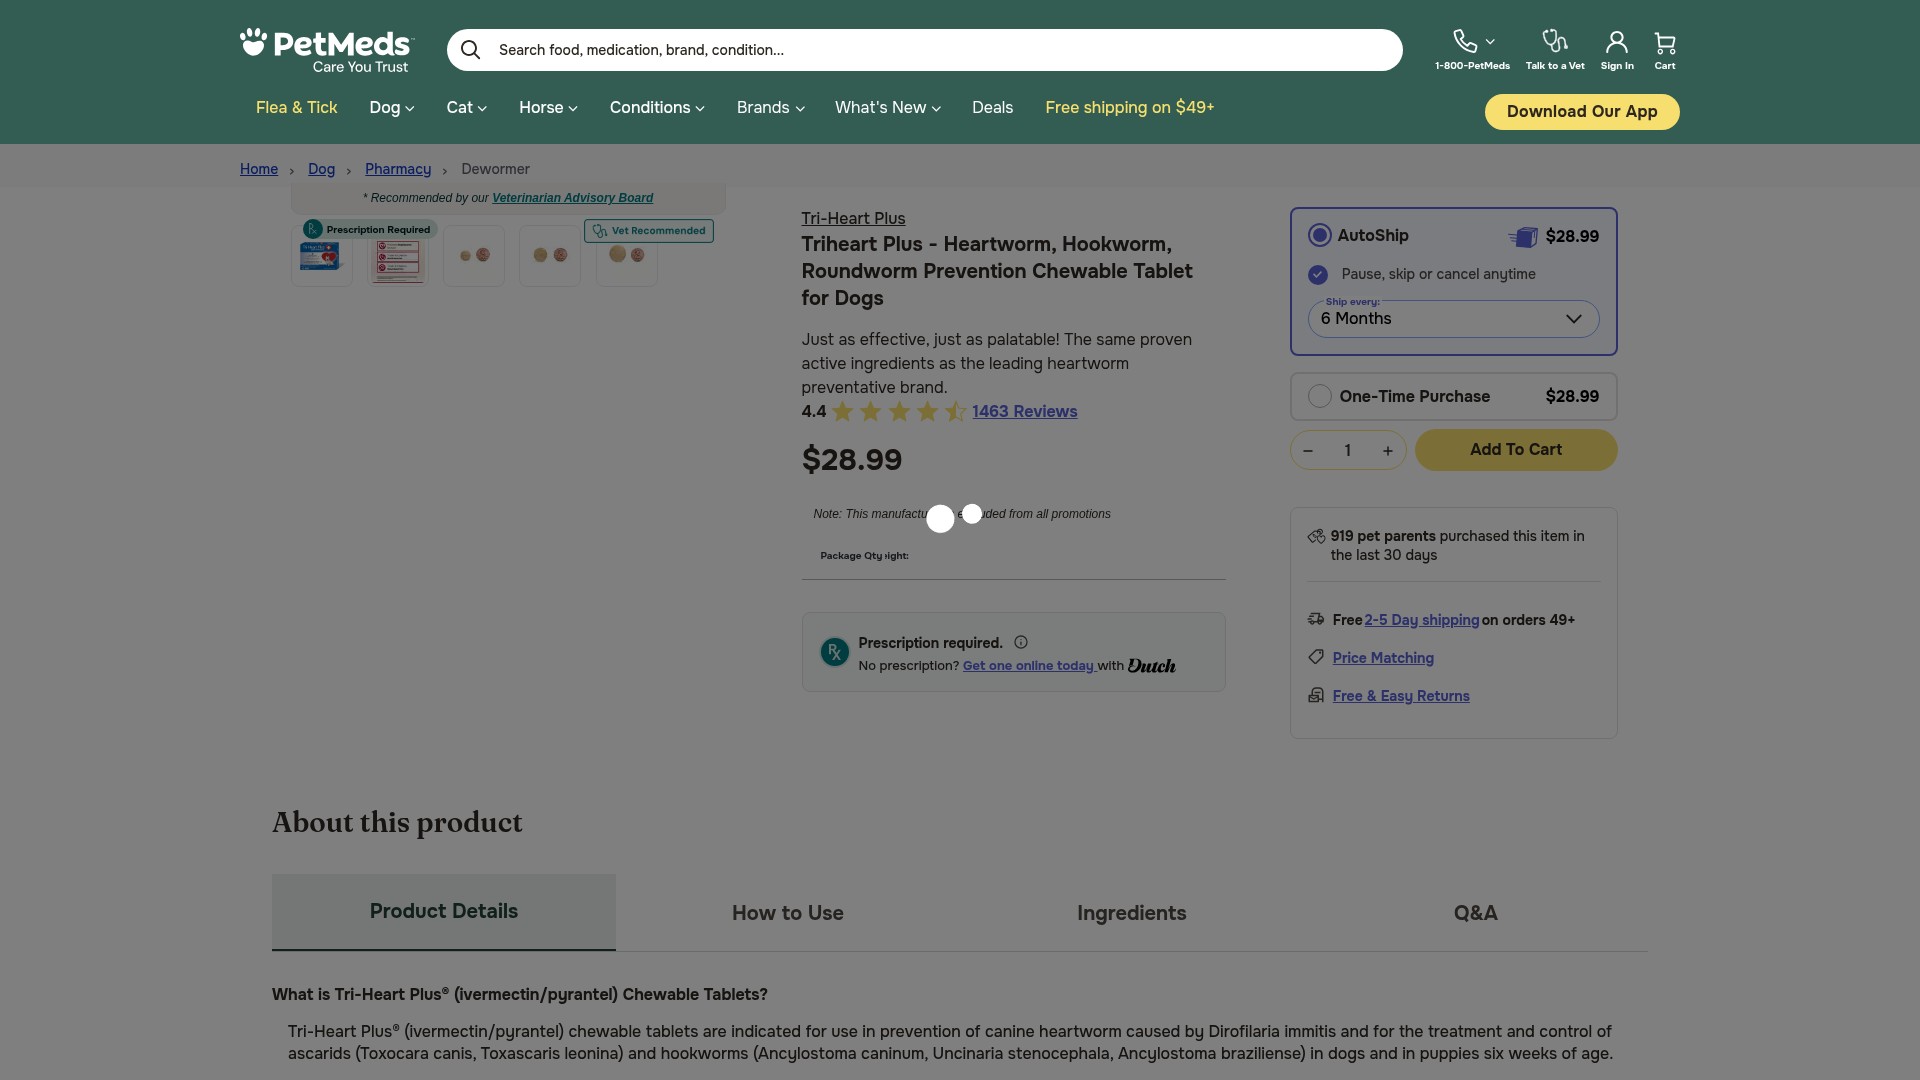Select the AutoShip radio option
Screen dimensions: 1920x1080
click(x=1320, y=235)
